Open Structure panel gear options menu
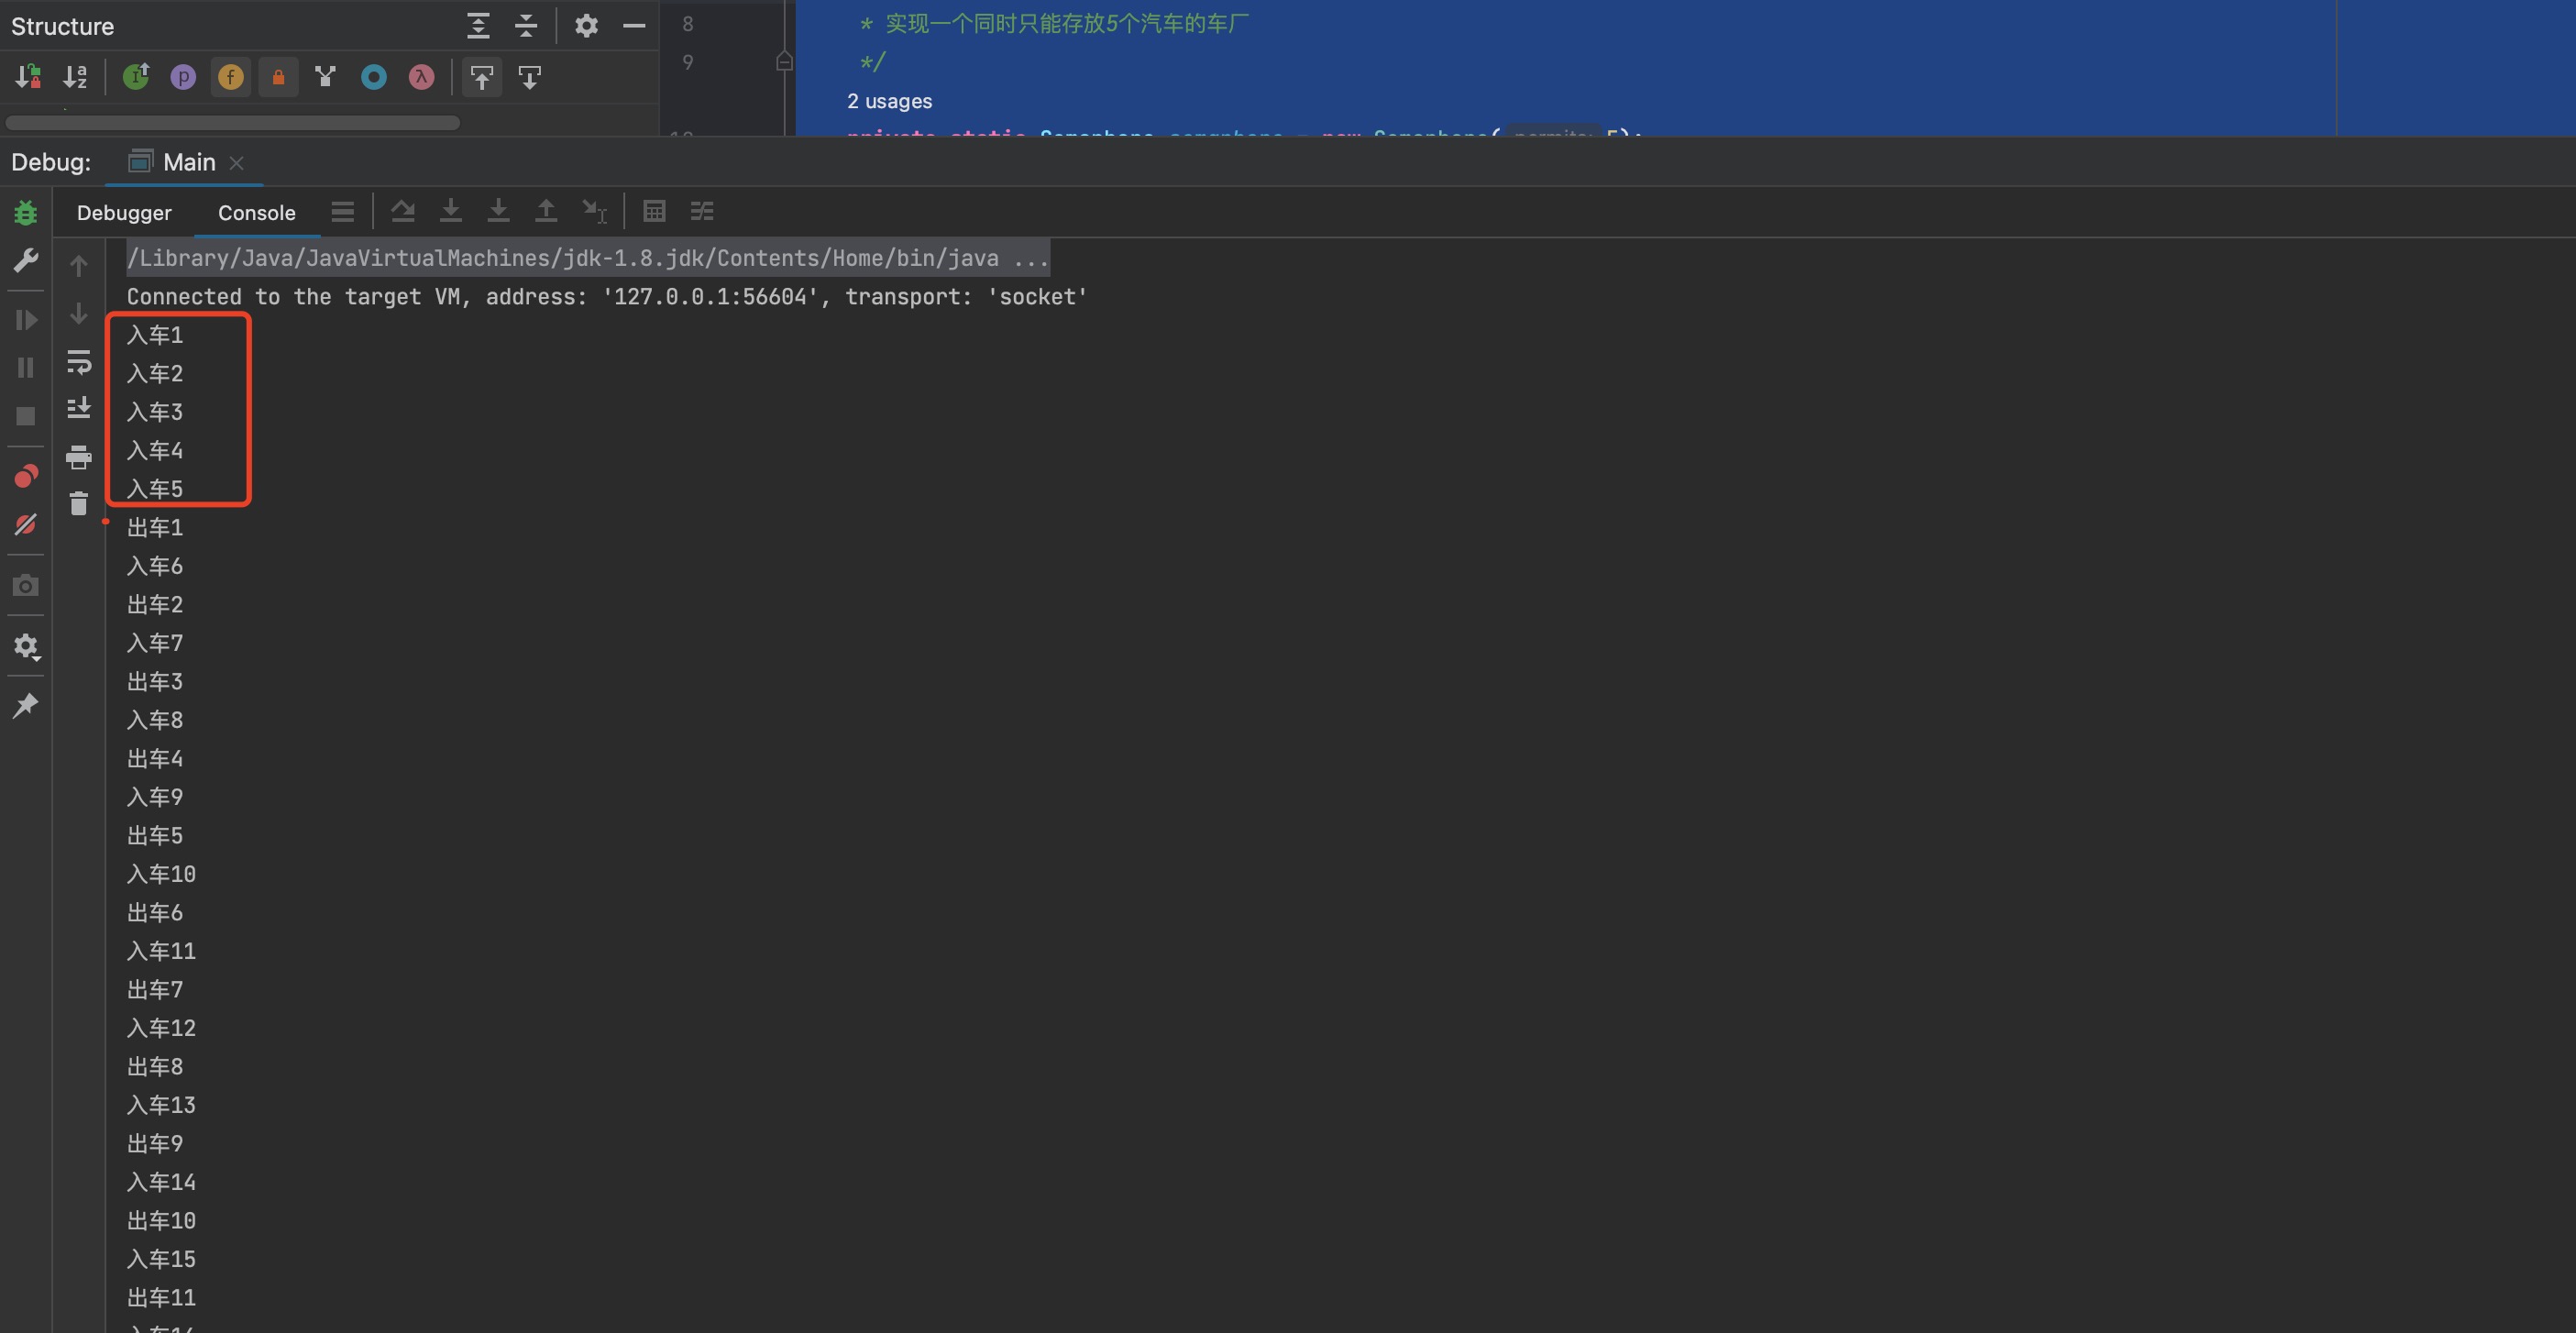This screenshot has width=2576, height=1333. pos(586,26)
